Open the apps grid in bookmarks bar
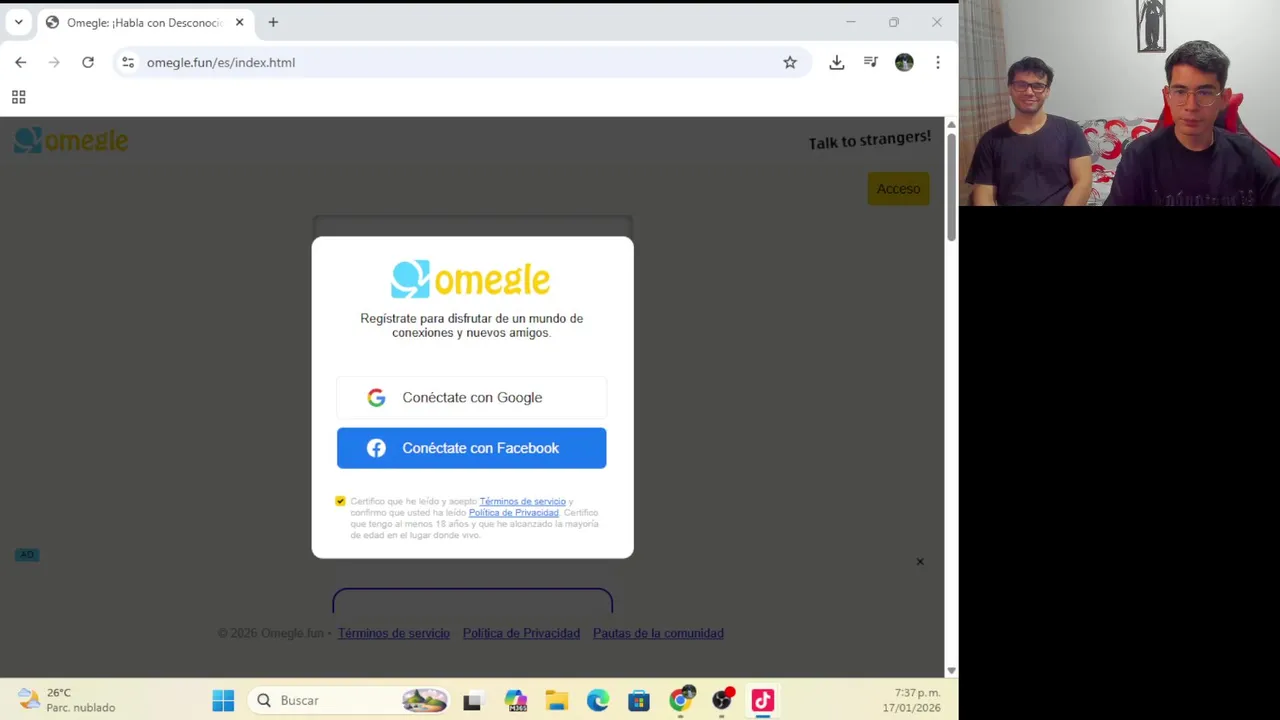 18,97
